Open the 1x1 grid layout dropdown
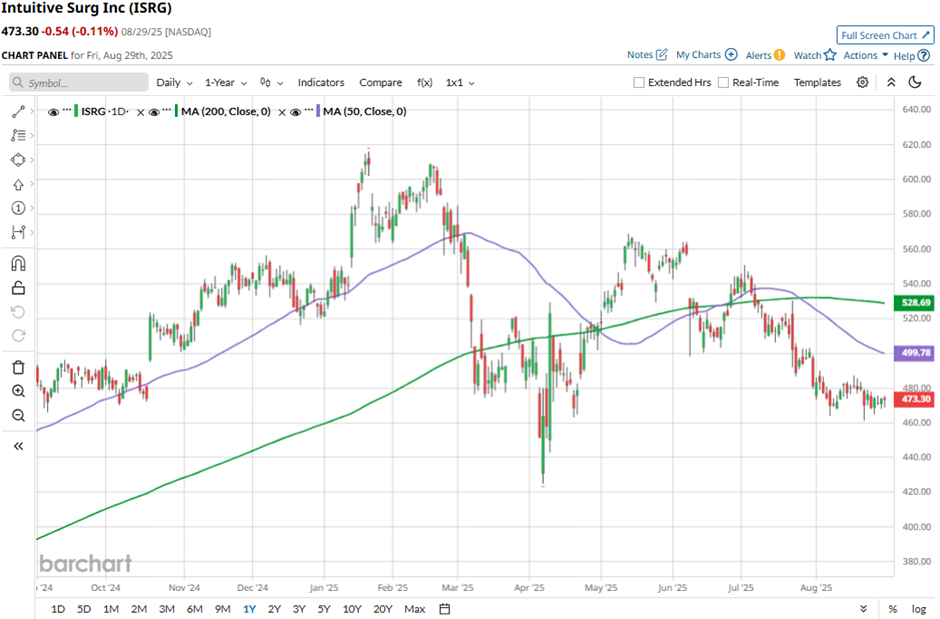Image resolution: width=940 pixels, height=619 pixels. 460,83
